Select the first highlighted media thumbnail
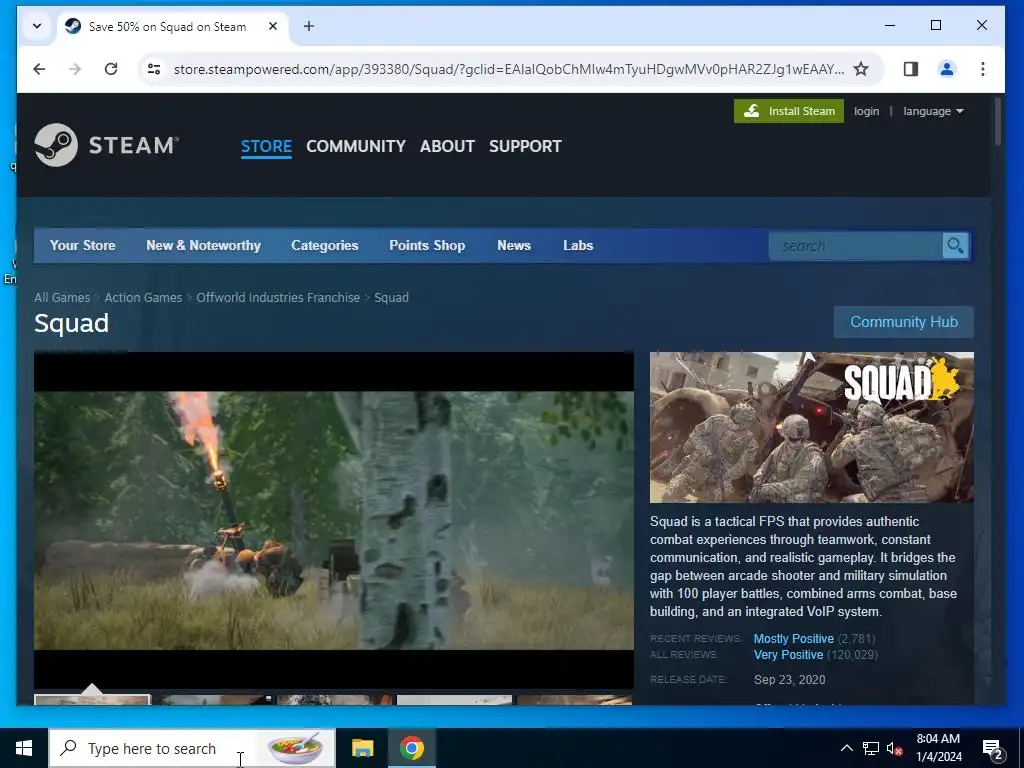 pyautogui.click(x=92, y=700)
